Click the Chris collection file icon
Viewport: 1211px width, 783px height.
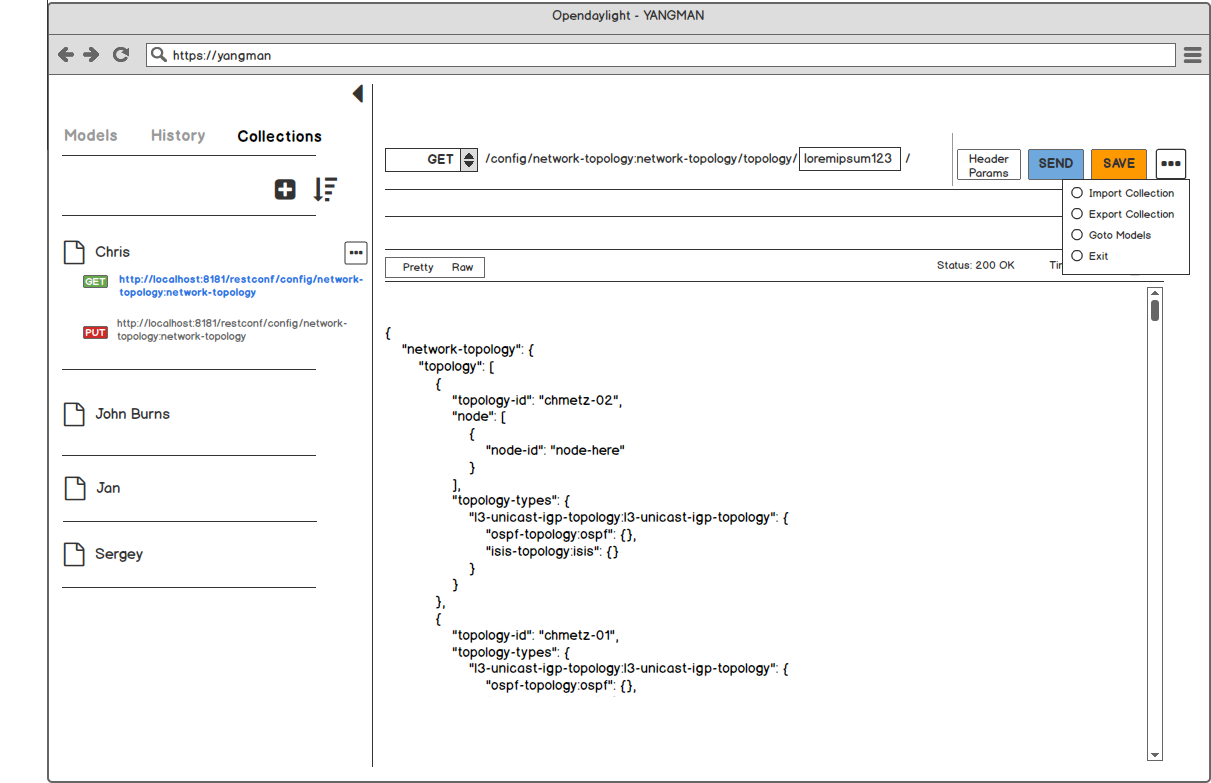coord(74,252)
